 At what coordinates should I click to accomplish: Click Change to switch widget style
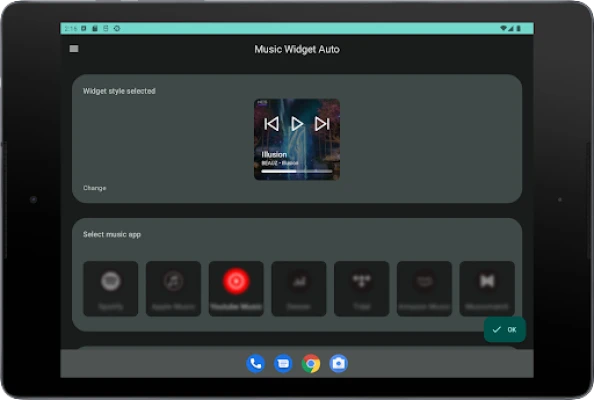(95, 188)
